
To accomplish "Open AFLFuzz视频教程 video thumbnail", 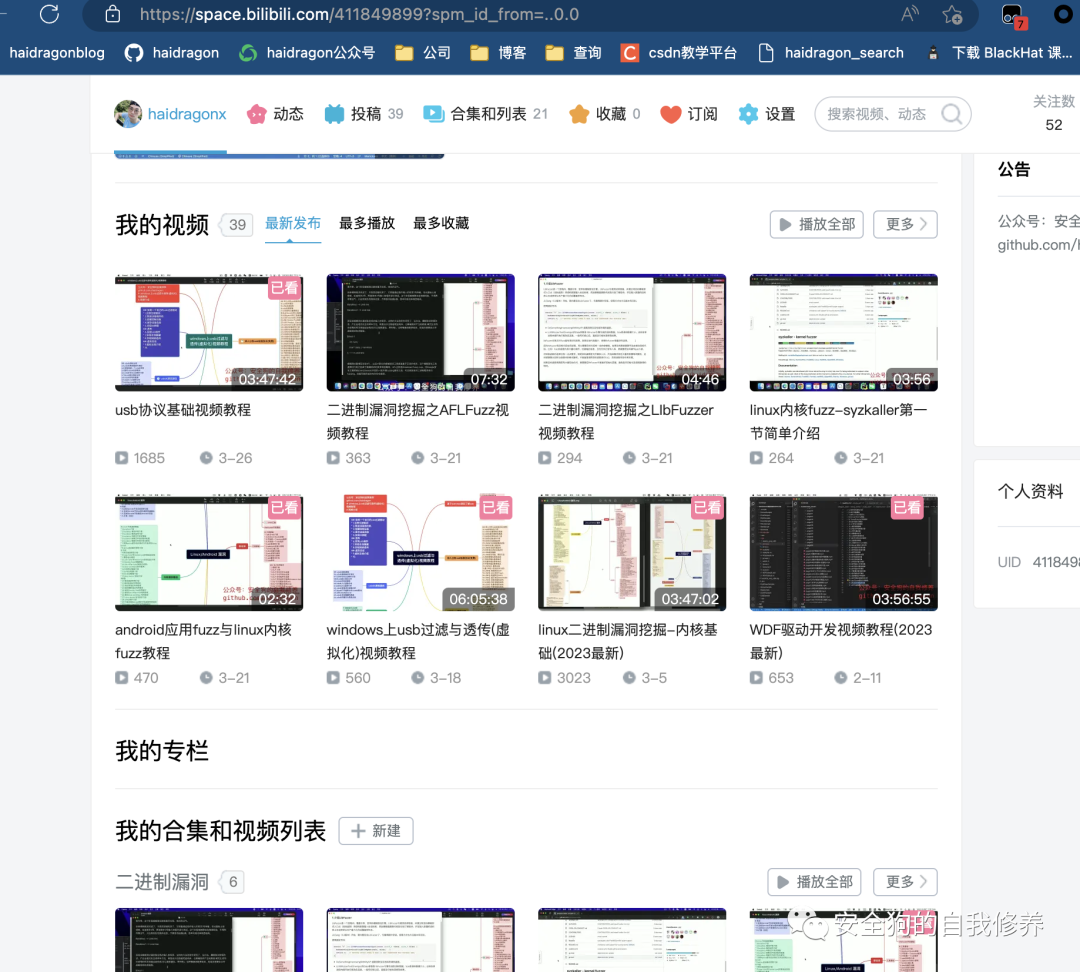I will [x=420, y=333].
